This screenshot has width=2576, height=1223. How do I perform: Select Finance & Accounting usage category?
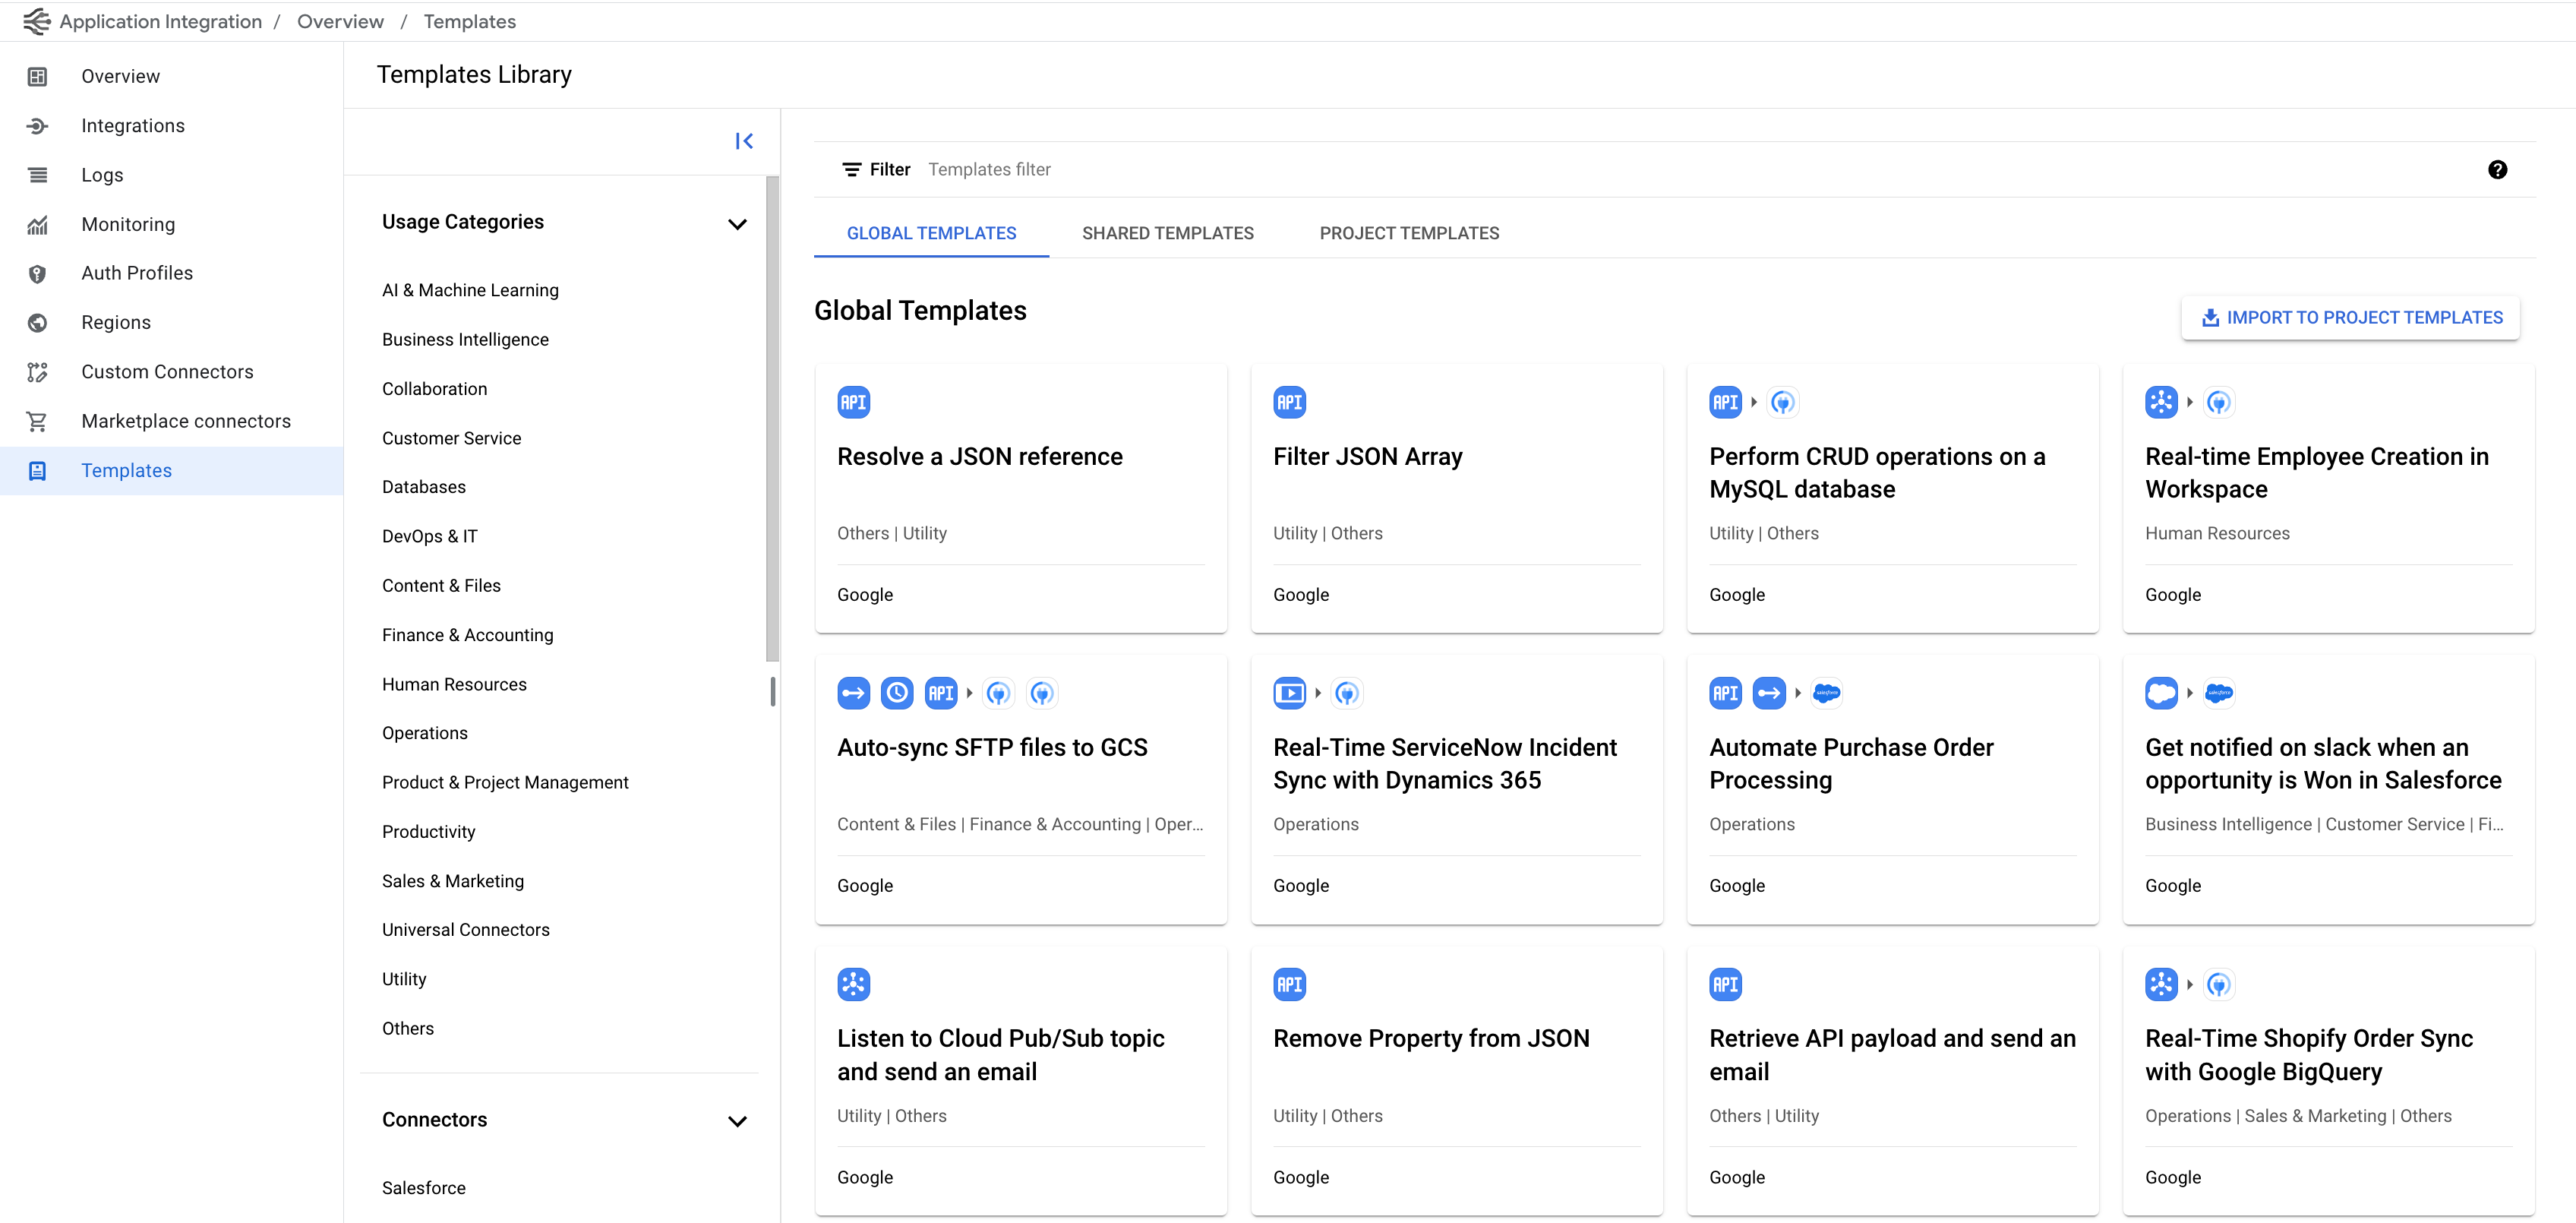coord(466,634)
